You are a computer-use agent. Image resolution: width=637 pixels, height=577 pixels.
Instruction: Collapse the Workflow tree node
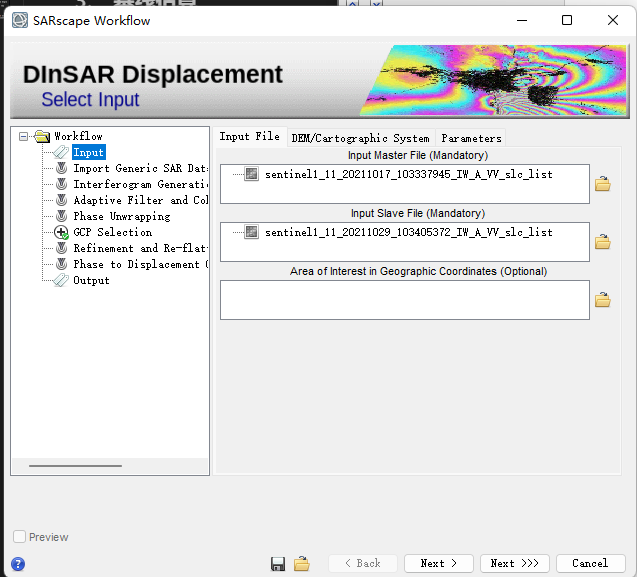[24, 137]
